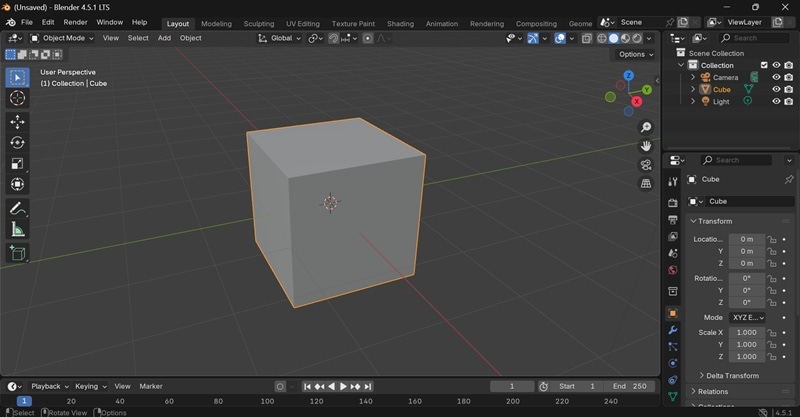Open the Keying dropdown in timeline
Viewport: 800px width, 417px height.
tap(90, 386)
